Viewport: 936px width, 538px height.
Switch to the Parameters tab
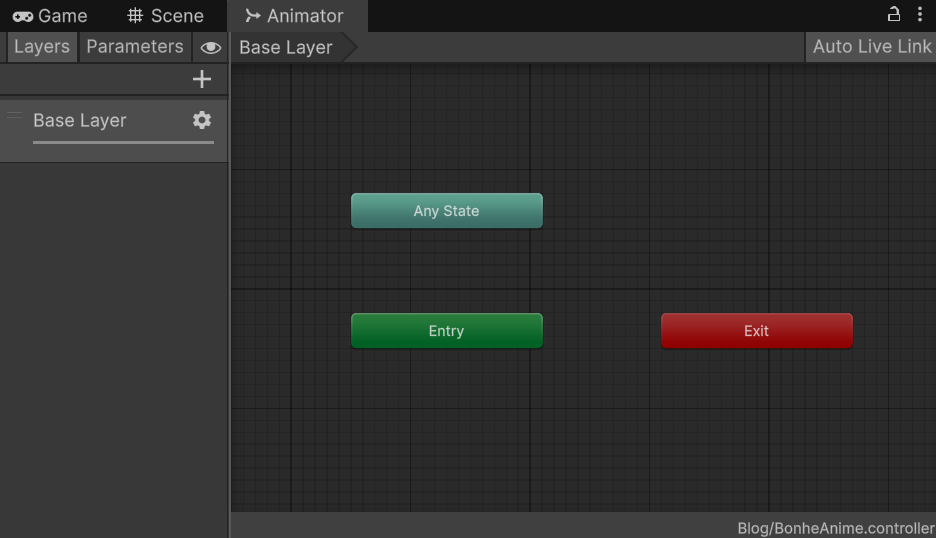pos(135,47)
